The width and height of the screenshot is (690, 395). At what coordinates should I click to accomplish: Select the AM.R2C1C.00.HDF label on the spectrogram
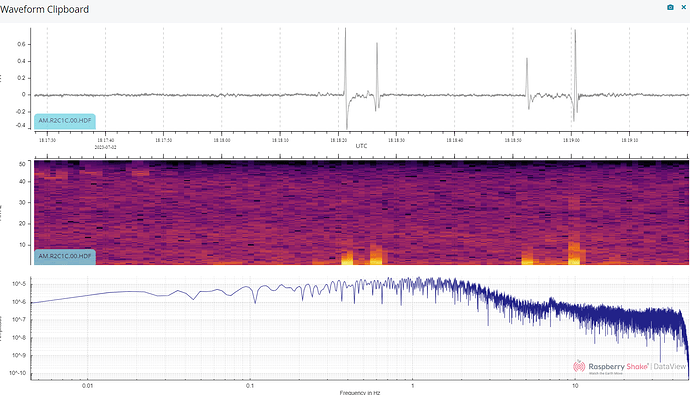(x=65, y=256)
